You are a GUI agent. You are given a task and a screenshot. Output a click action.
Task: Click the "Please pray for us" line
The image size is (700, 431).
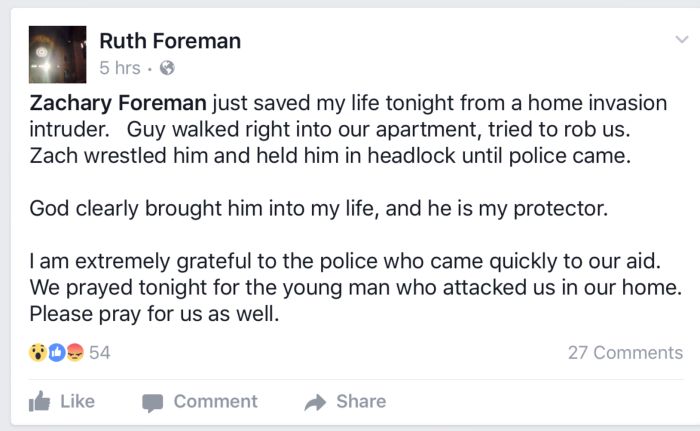click(150, 312)
